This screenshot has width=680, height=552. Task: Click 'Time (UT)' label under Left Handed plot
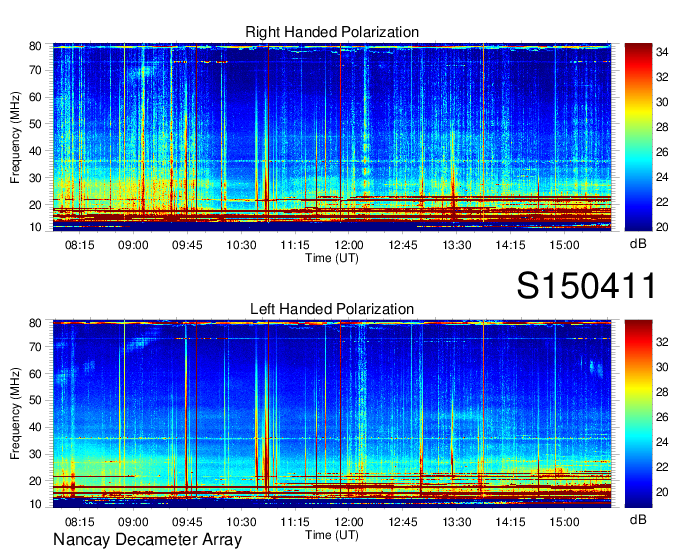(x=332, y=535)
